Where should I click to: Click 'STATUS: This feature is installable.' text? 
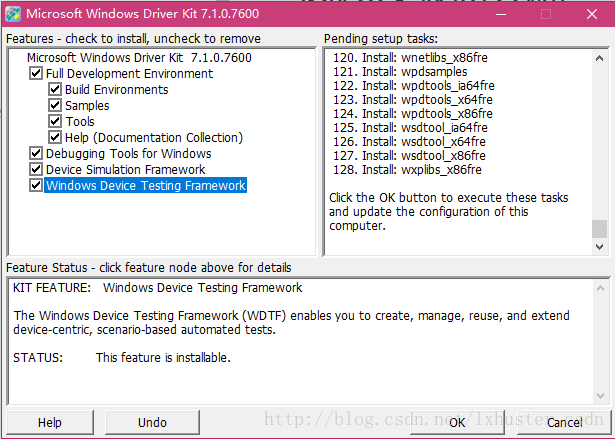(122, 357)
